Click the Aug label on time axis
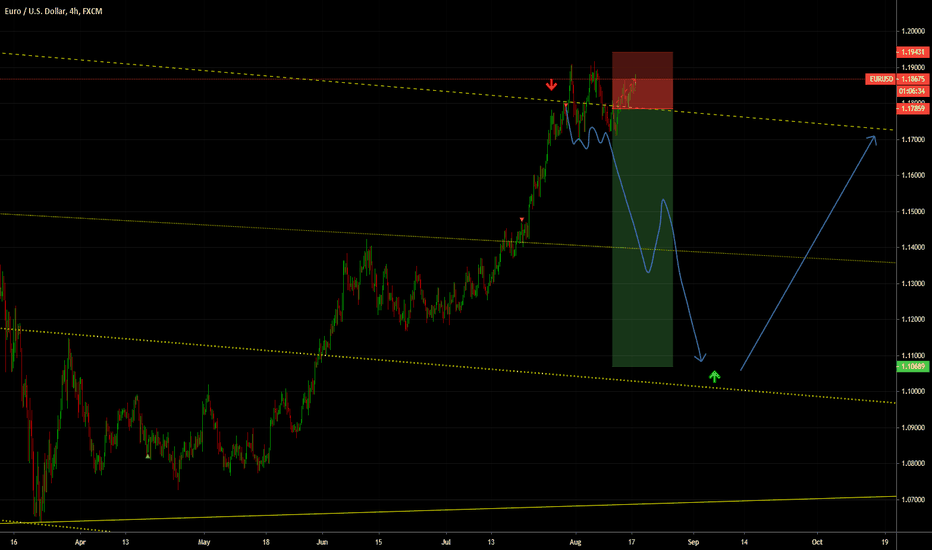 point(575,542)
